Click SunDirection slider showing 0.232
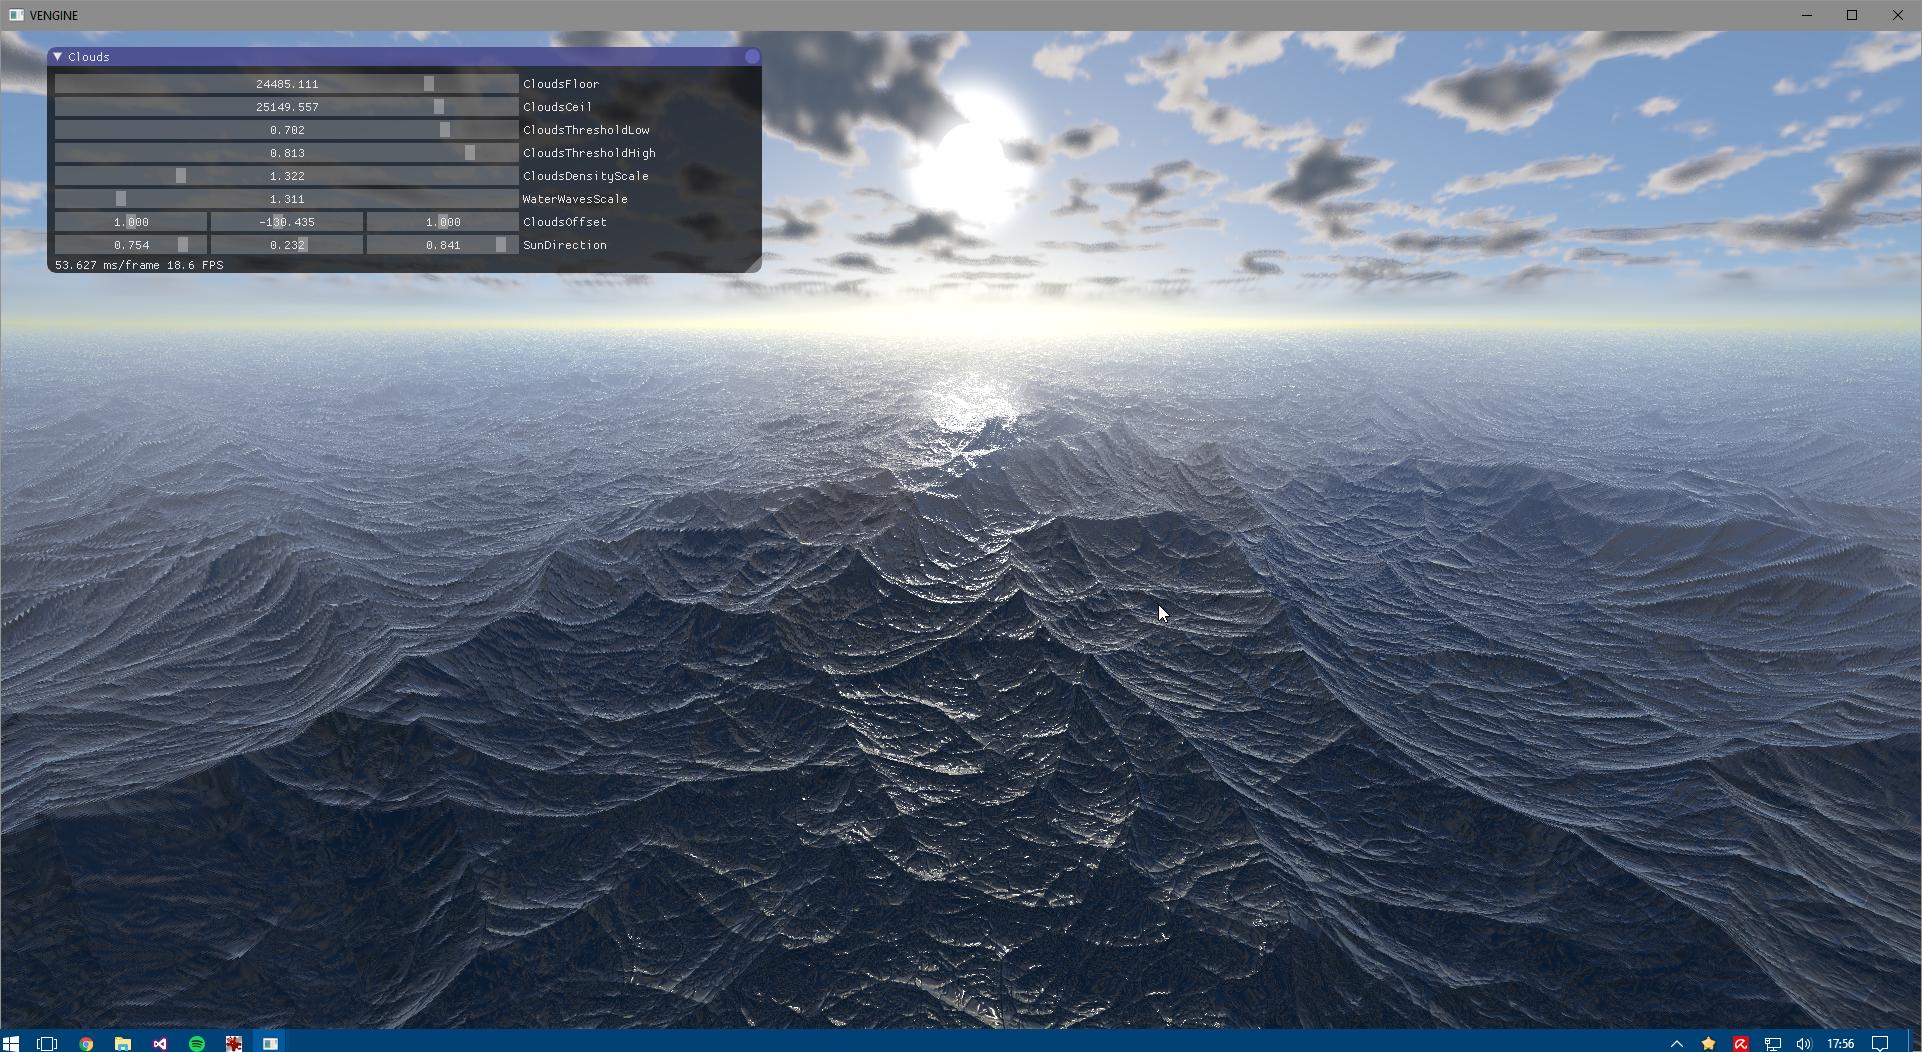This screenshot has height=1052, width=1922. pos(287,245)
